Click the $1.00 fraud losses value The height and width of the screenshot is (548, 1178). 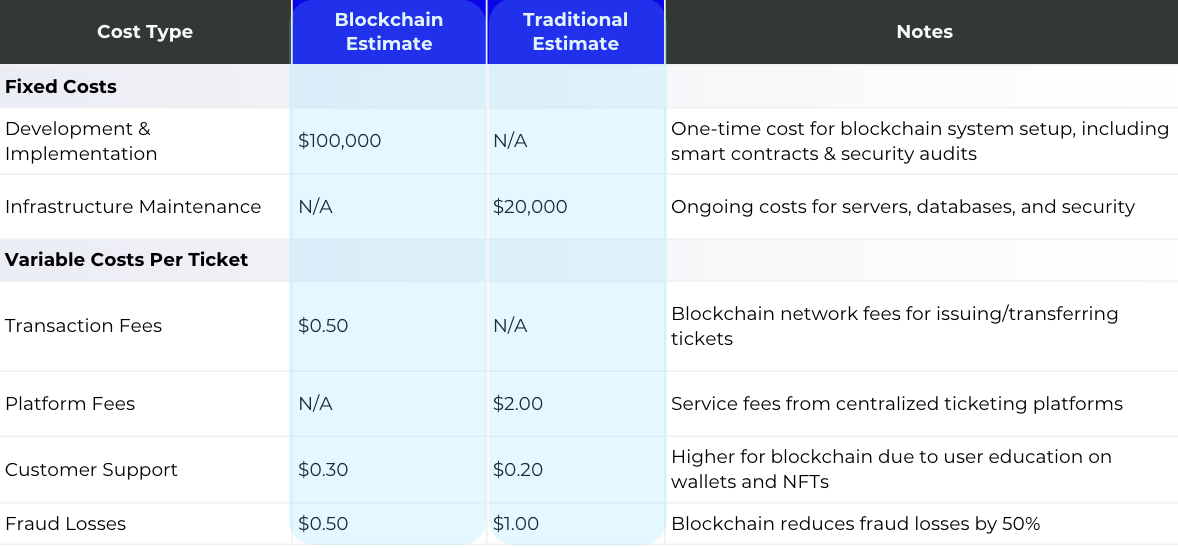point(516,524)
